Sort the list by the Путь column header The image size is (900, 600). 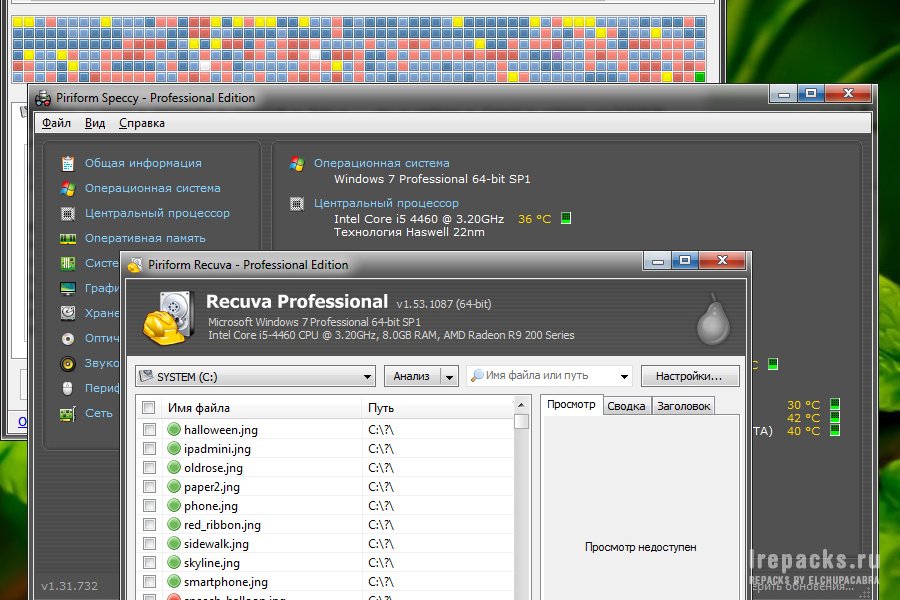(437, 408)
